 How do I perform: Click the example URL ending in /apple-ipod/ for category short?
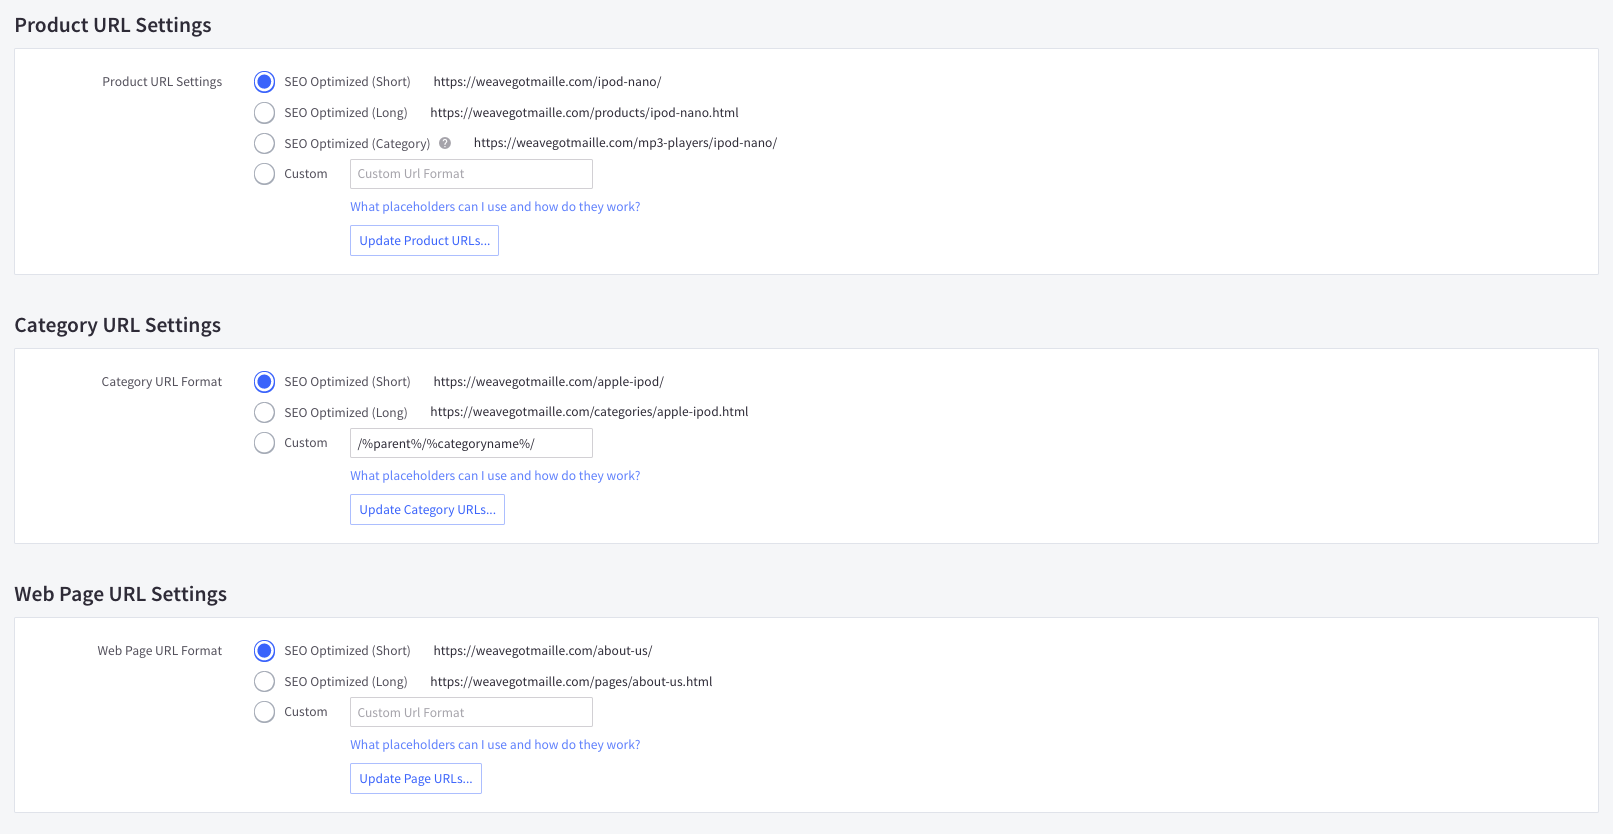[x=548, y=382]
